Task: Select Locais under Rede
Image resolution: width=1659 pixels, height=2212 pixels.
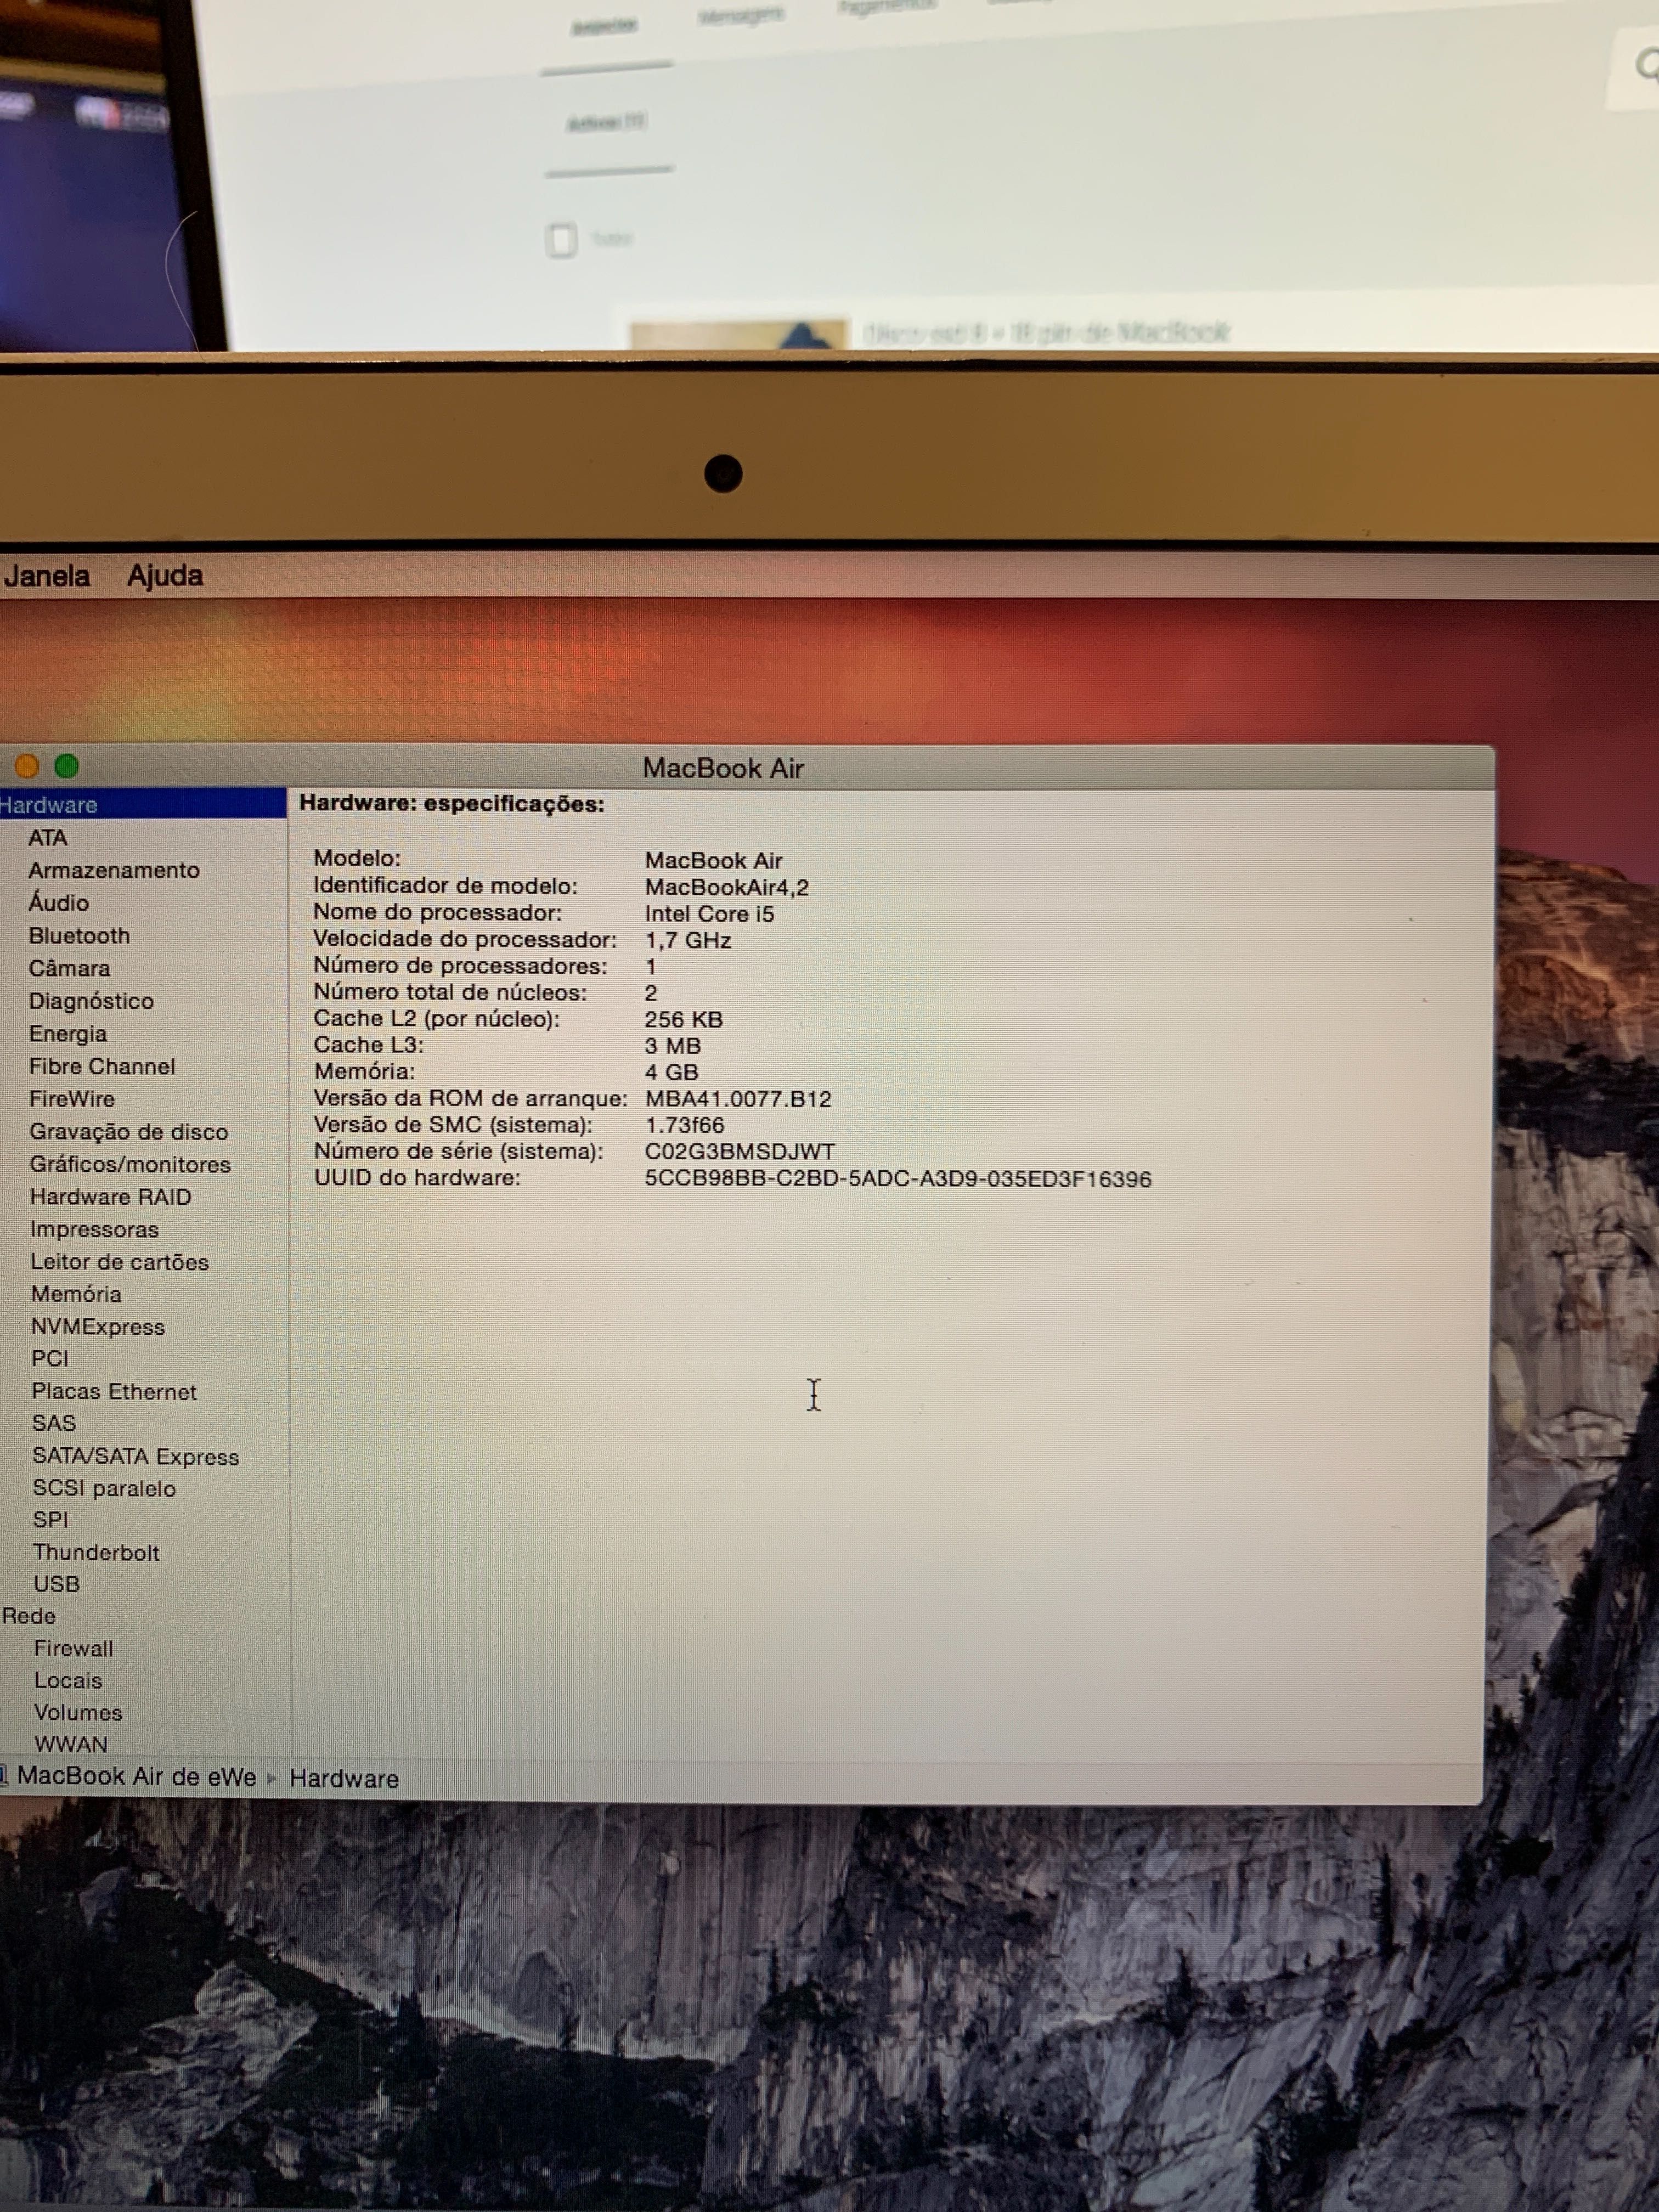Action: [x=68, y=1680]
